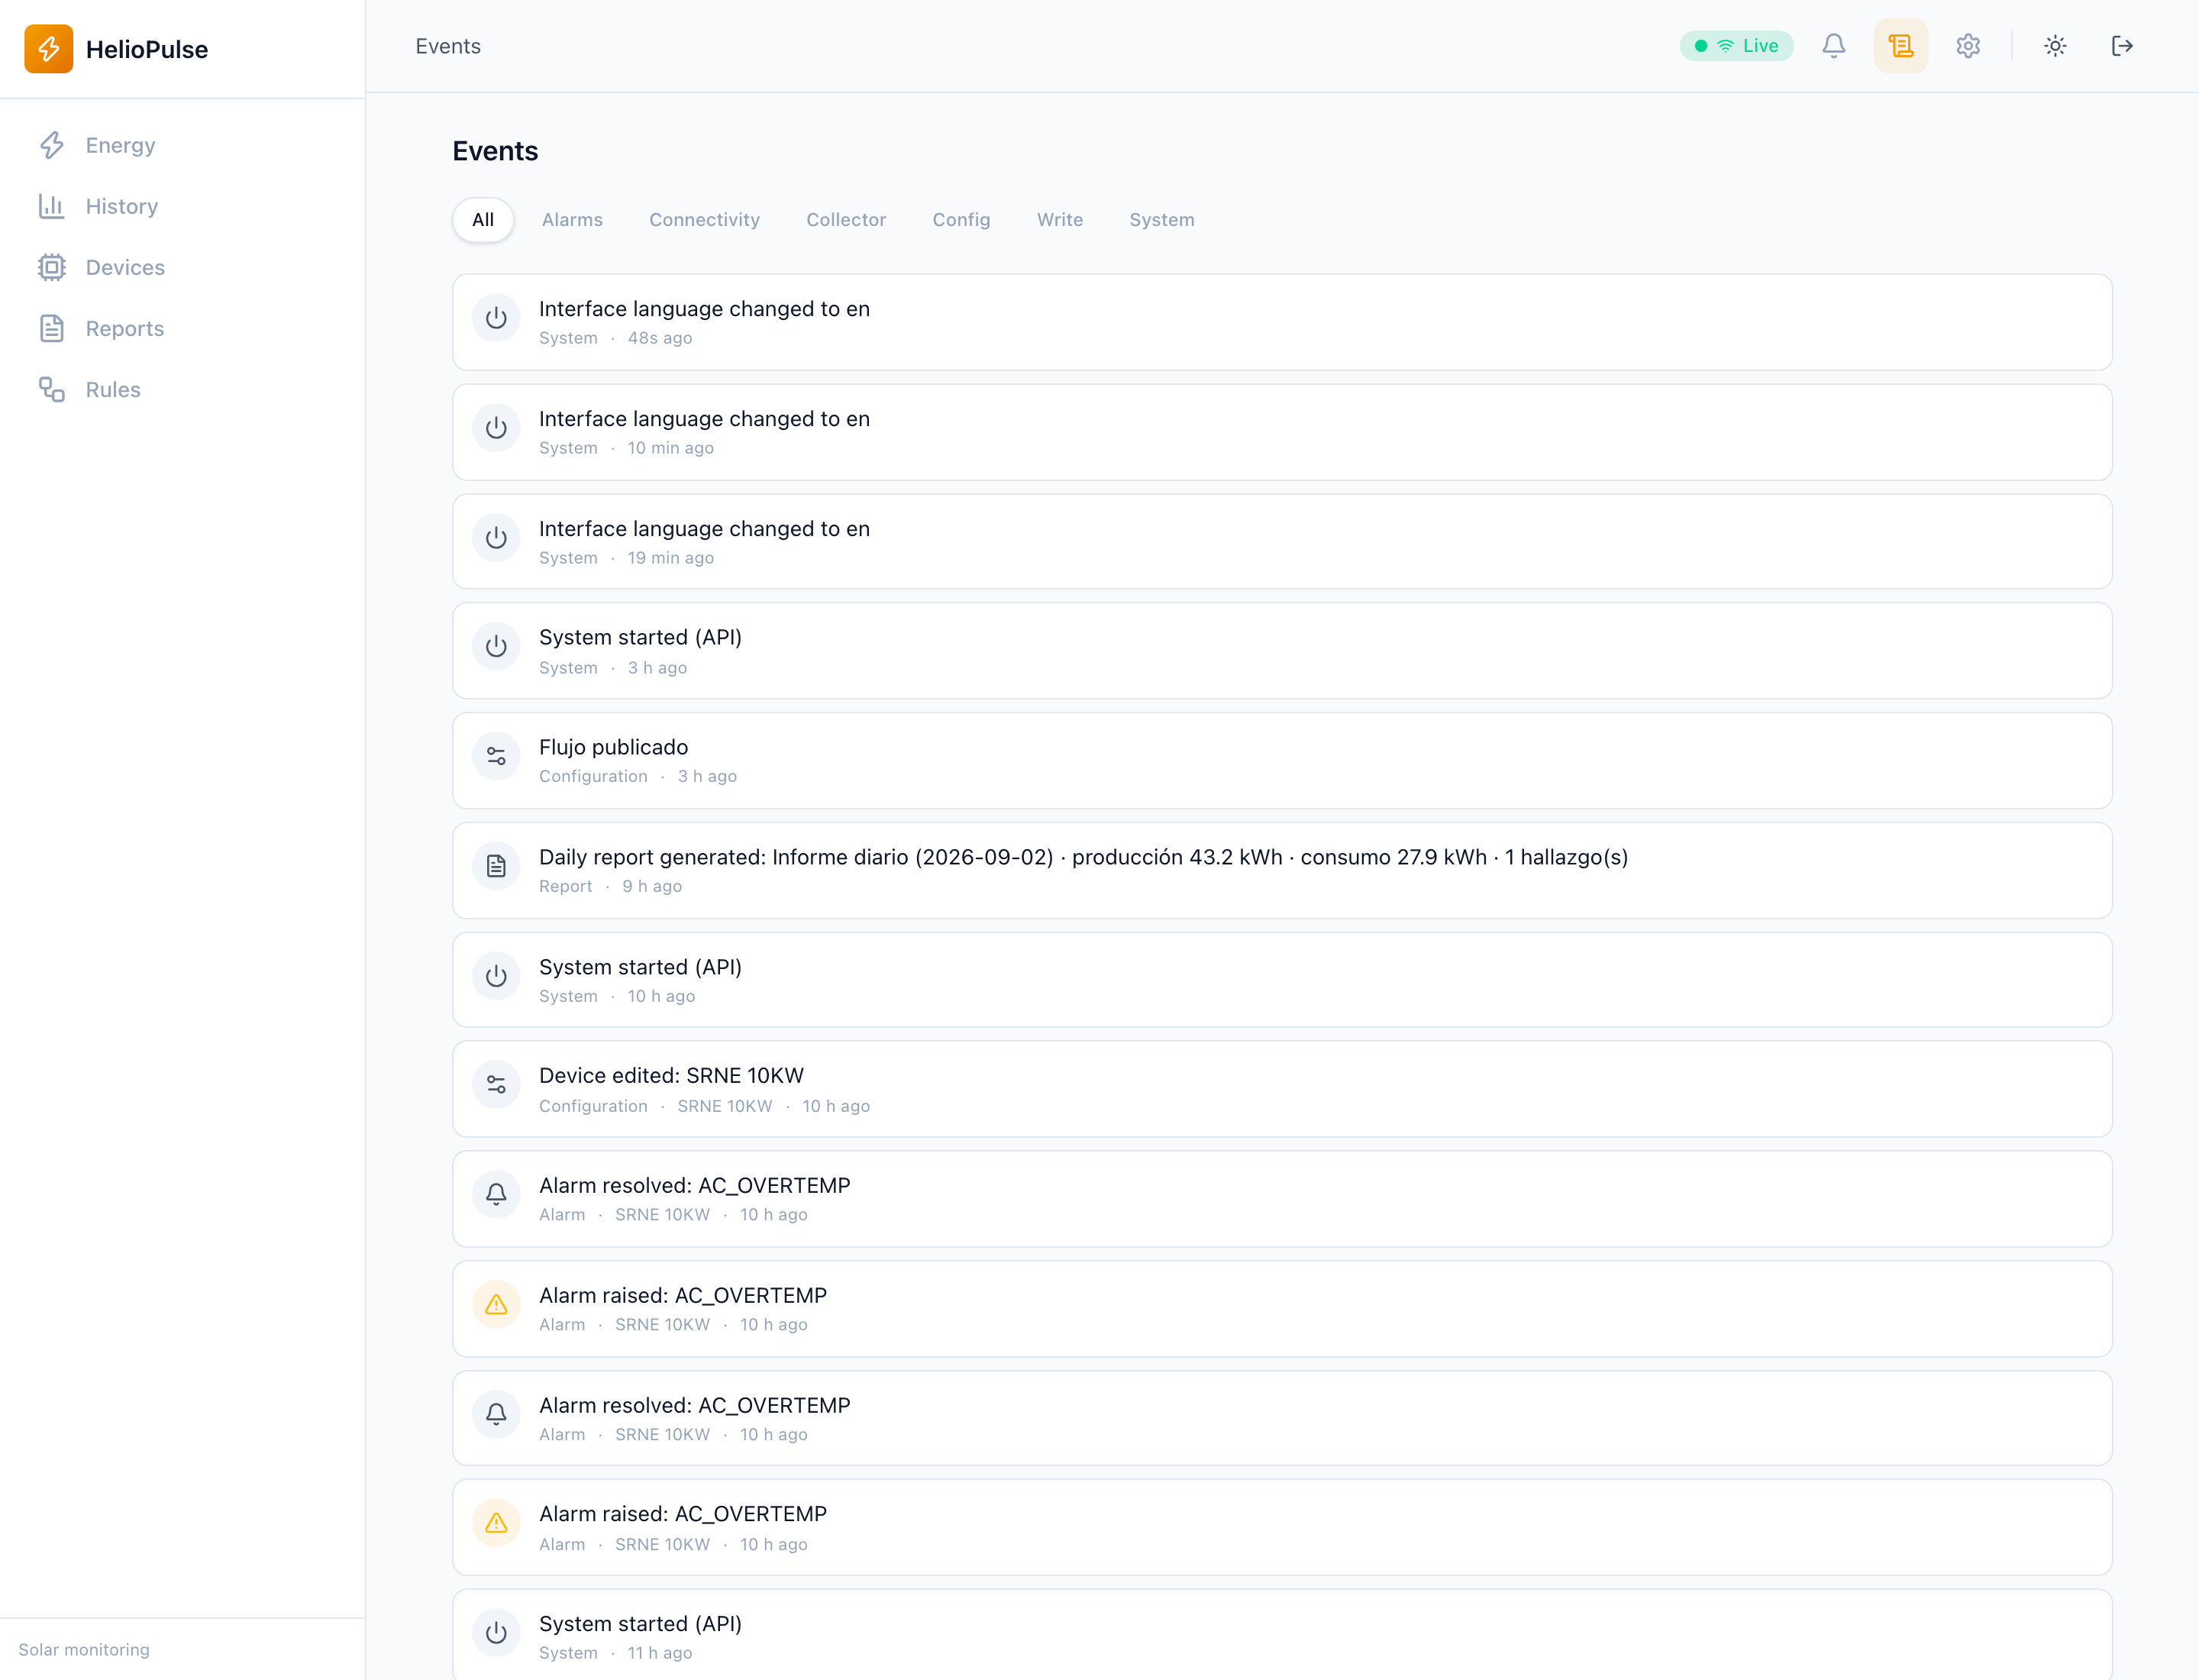Switch to the System filter tab

tap(1161, 220)
